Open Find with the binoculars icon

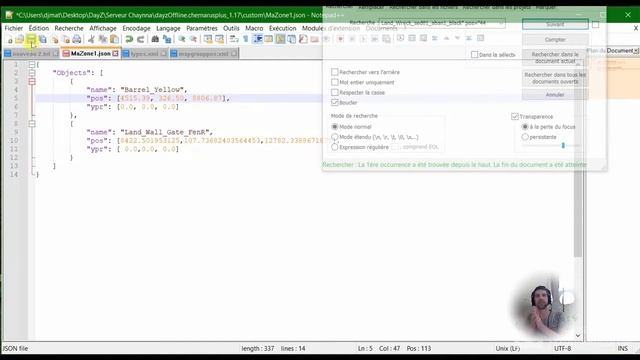pyautogui.click(x=155, y=39)
